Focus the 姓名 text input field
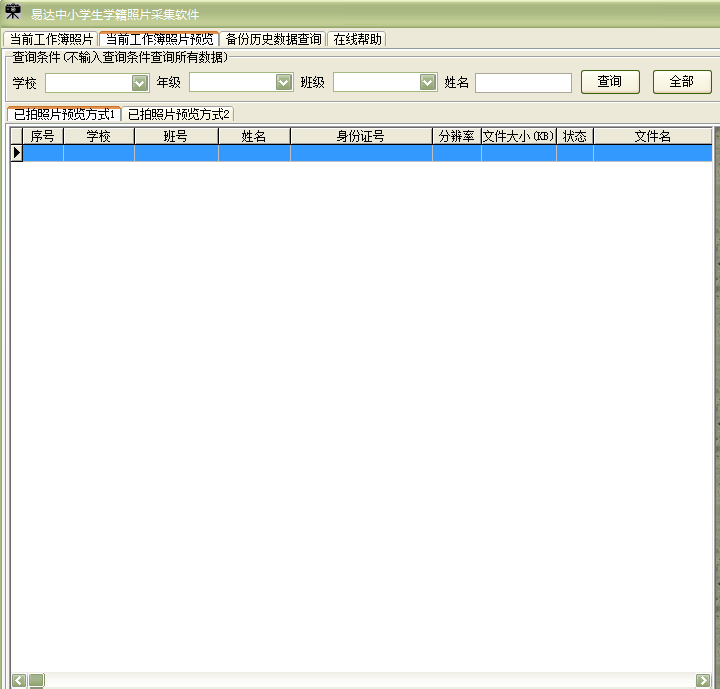720x689 pixels. click(x=523, y=83)
